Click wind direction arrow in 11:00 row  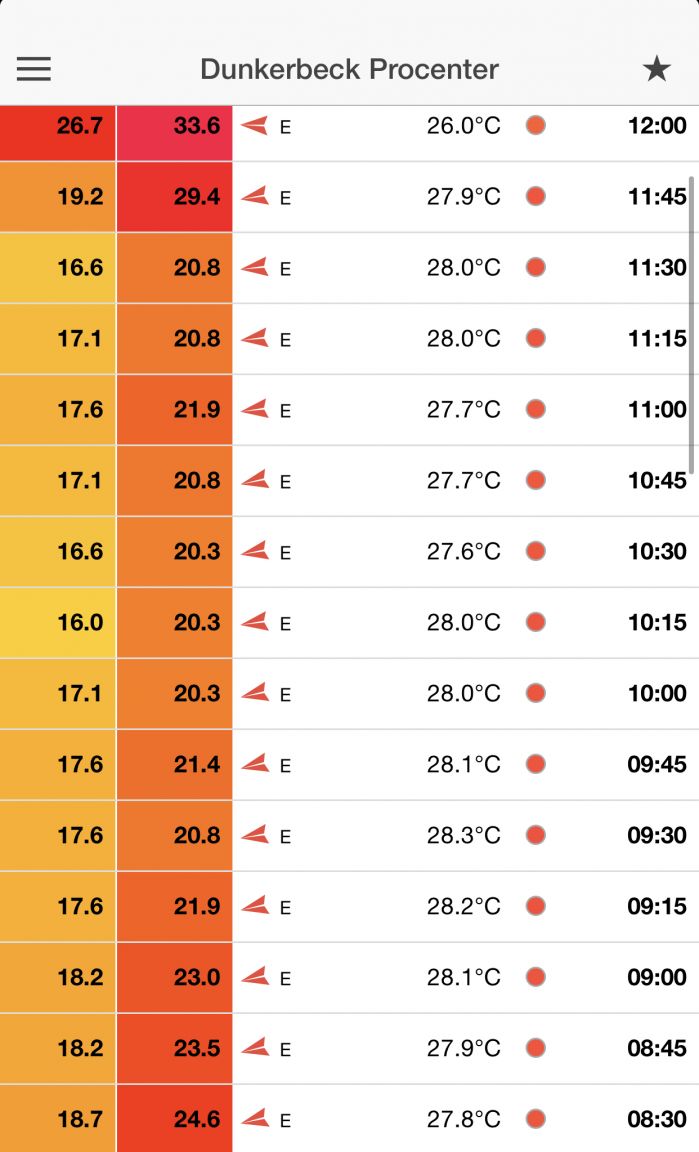[x=255, y=409]
